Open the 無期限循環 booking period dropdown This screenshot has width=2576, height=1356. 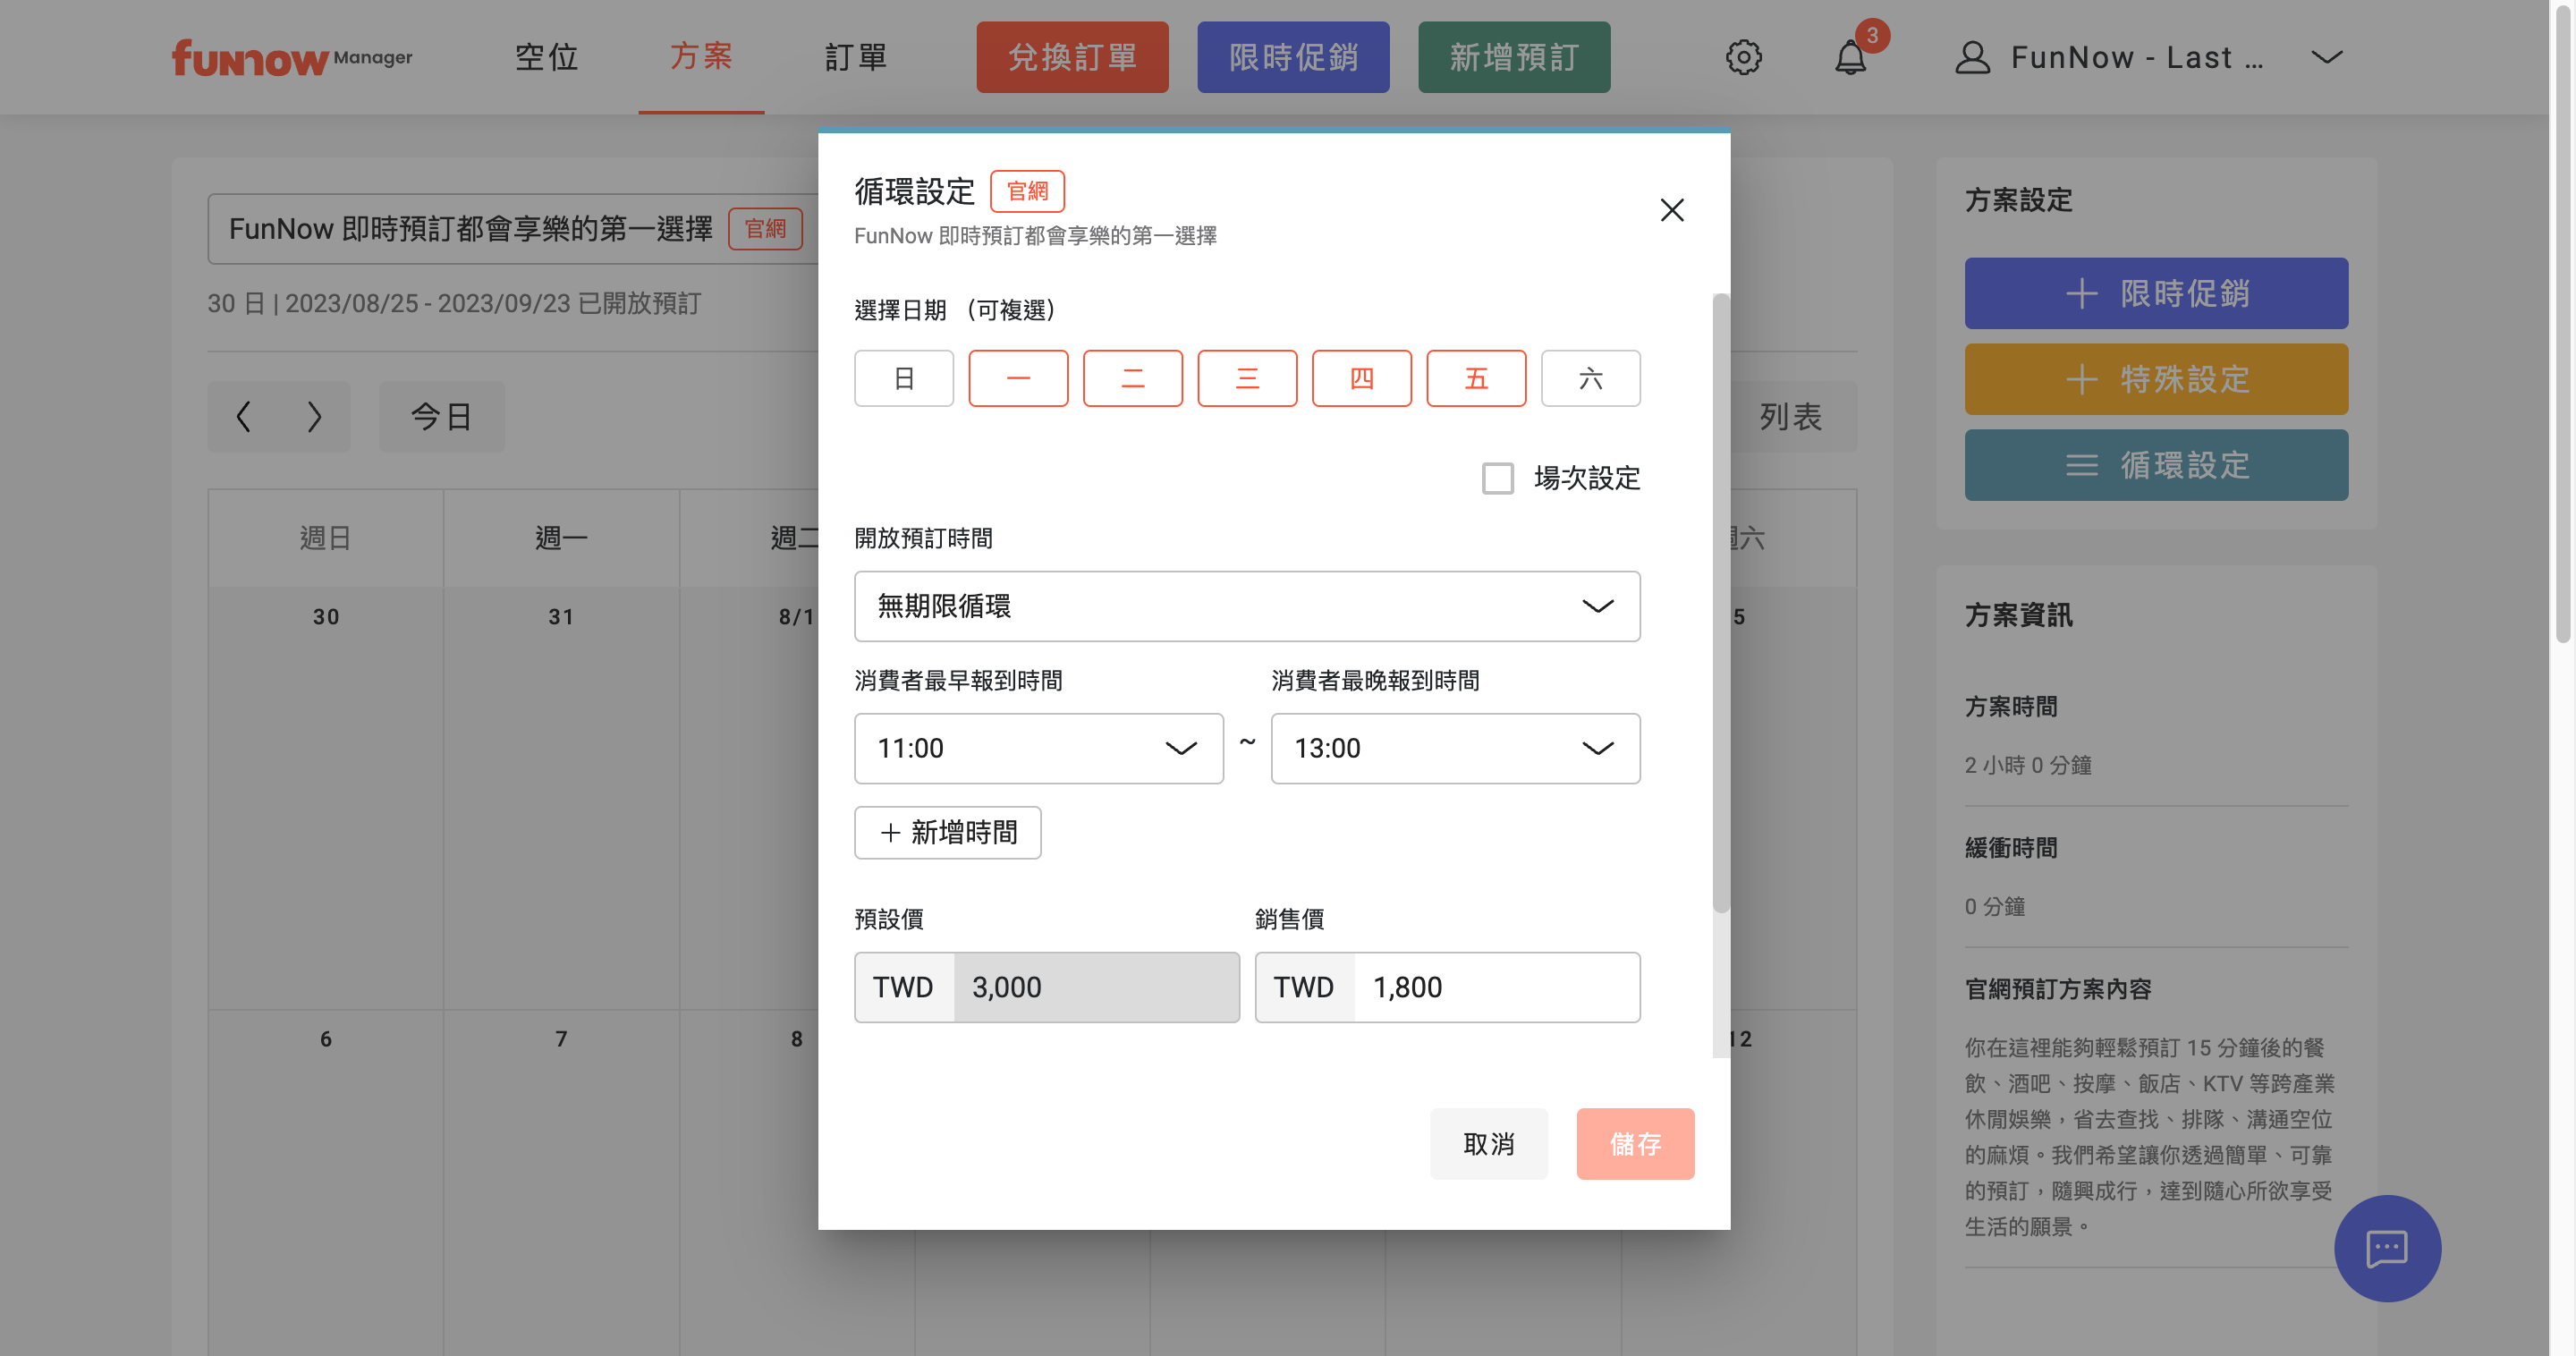pyautogui.click(x=1246, y=606)
